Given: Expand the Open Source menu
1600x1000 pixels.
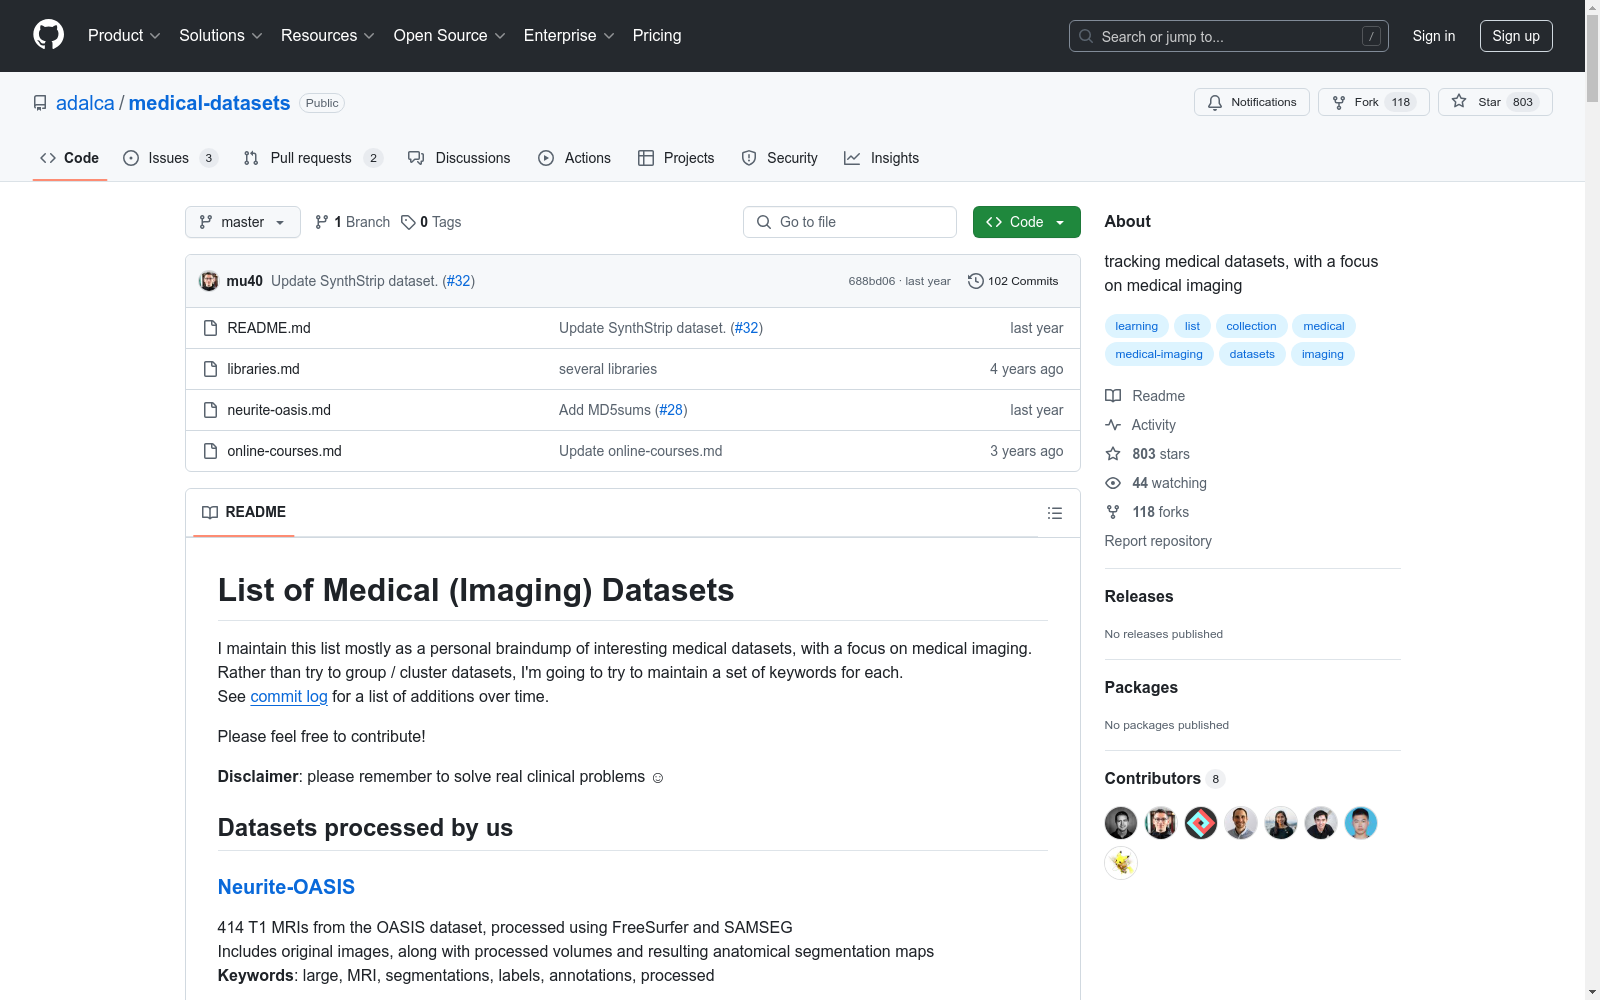Looking at the screenshot, I should pyautogui.click(x=450, y=36).
